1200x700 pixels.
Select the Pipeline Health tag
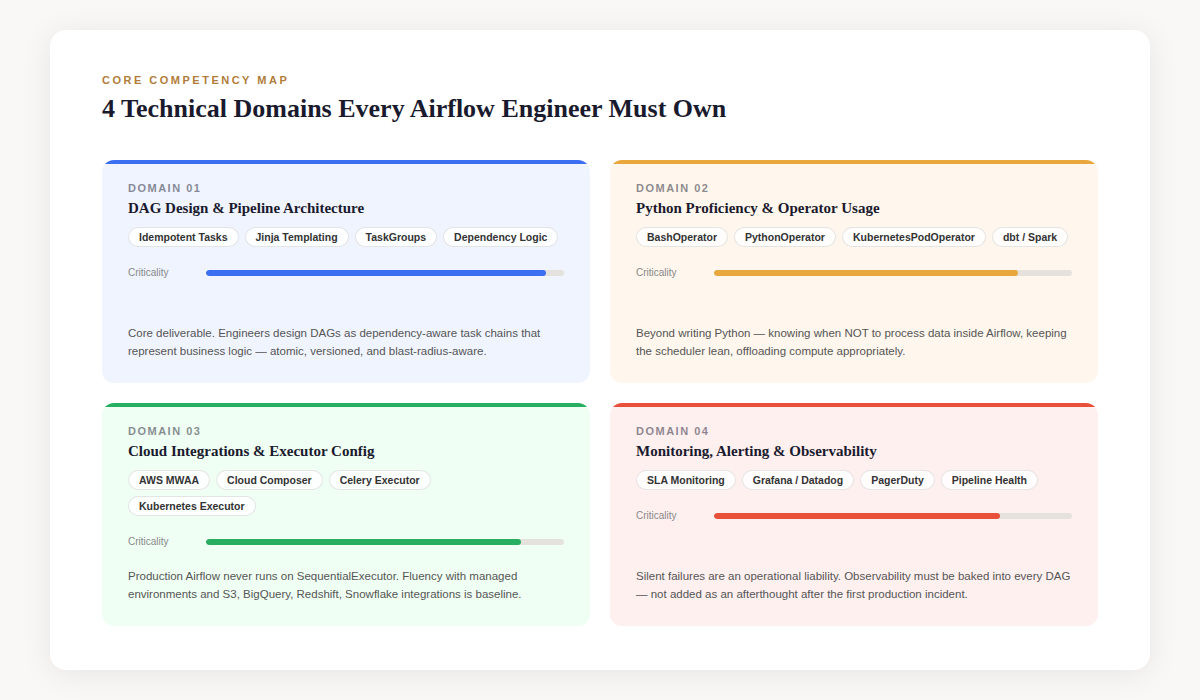989,480
